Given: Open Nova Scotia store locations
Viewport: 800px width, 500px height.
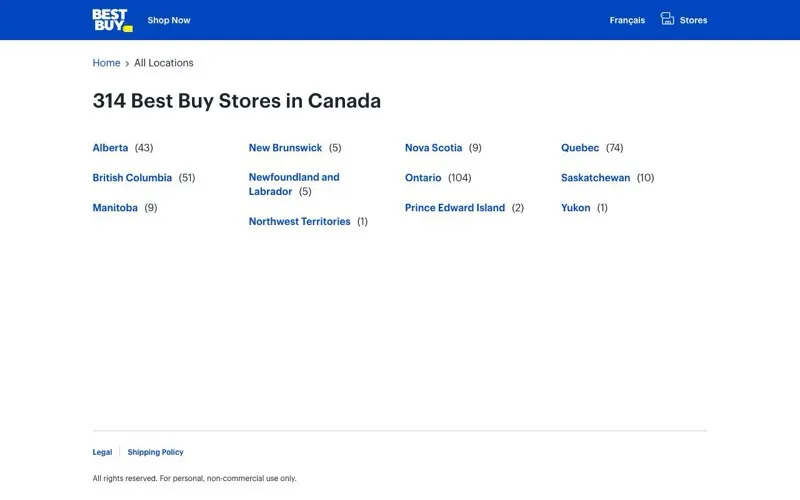Looking at the screenshot, I should pyautogui.click(x=433, y=148).
